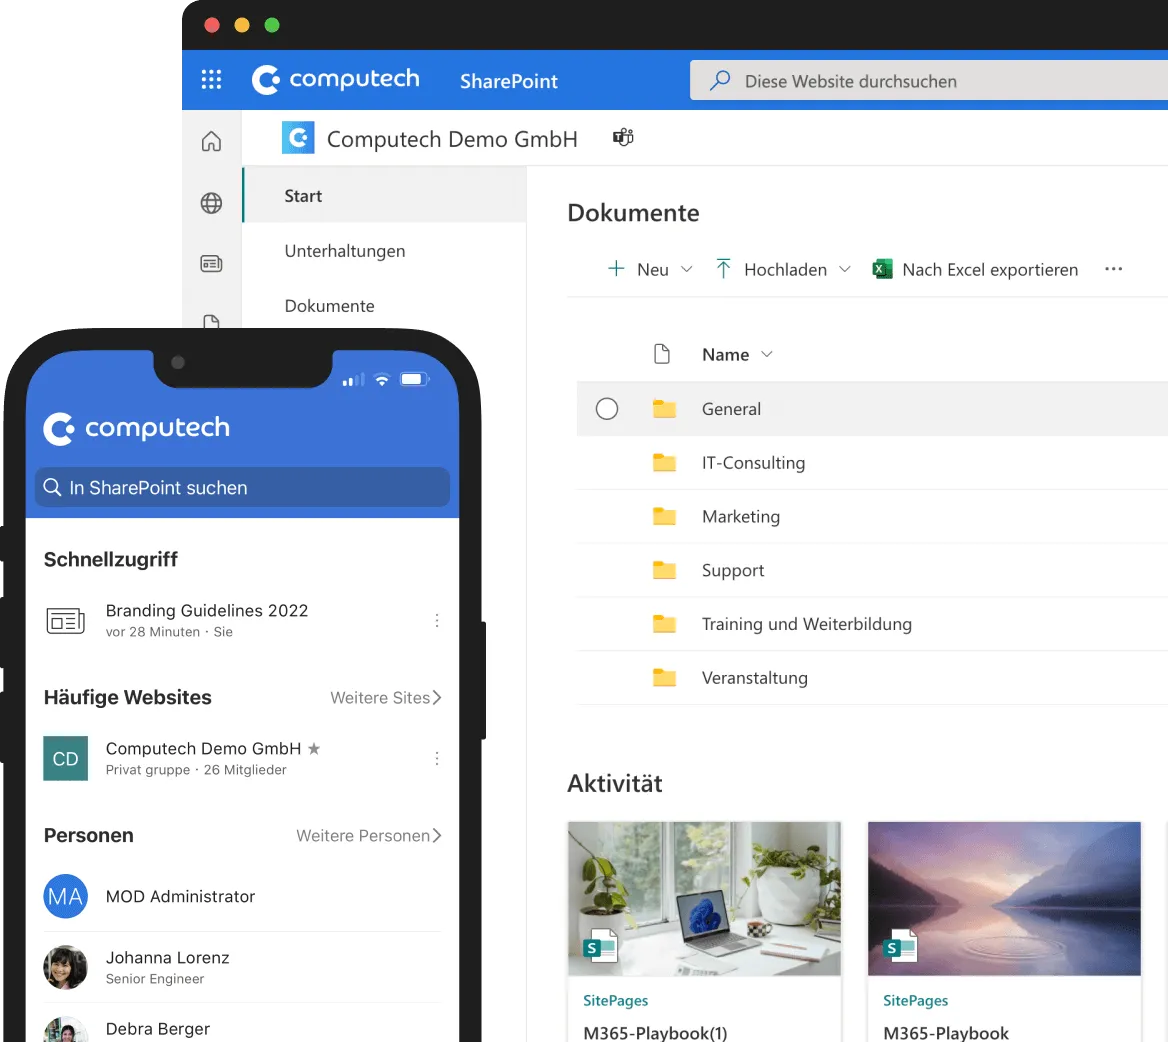The image size is (1168, 1042).
Task: Open the Veranstaltung folder
Action: pyautogui.click(x=755, y=678)
